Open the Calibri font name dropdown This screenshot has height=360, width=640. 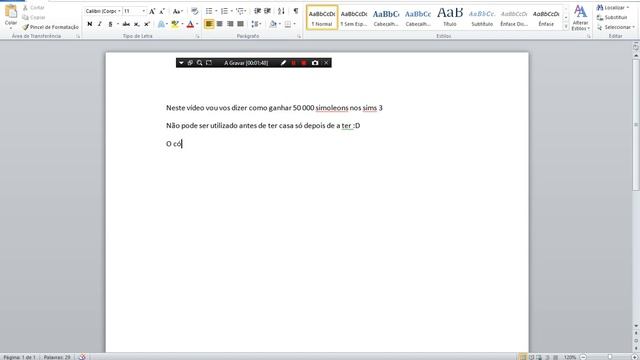point(119,11)
